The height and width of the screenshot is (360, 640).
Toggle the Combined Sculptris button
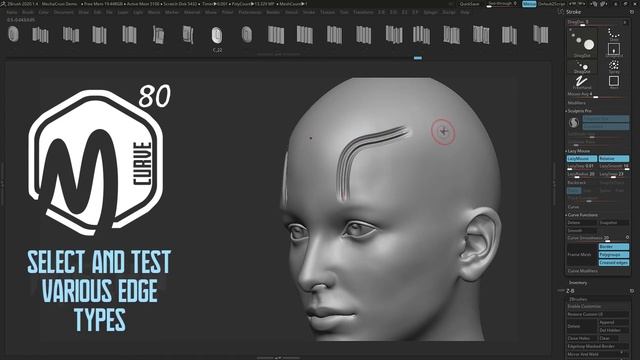(606, 127)
